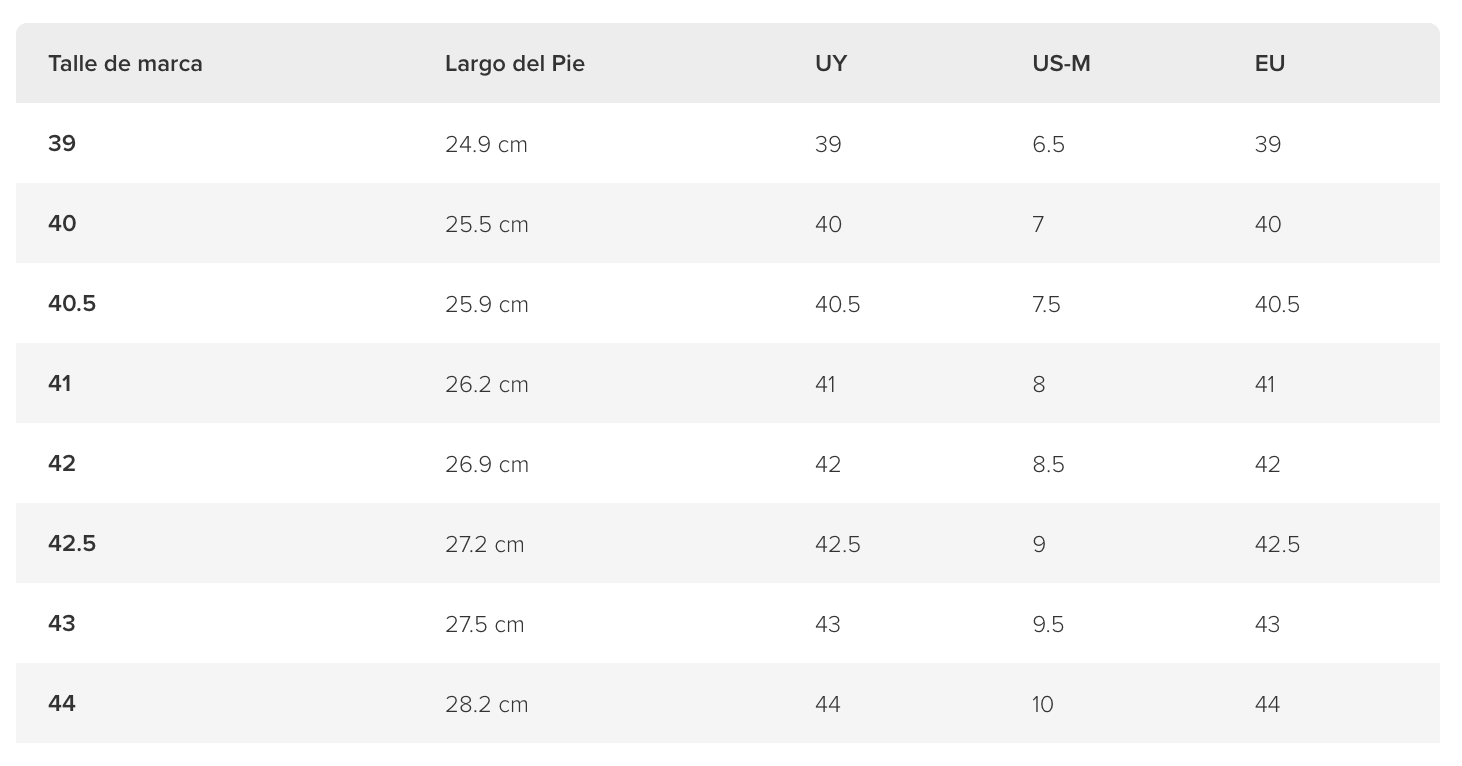The width and height of the screenshot is (1462, 766).
Task: Select brand size 41 row label
Action: (x=60, y=384)
